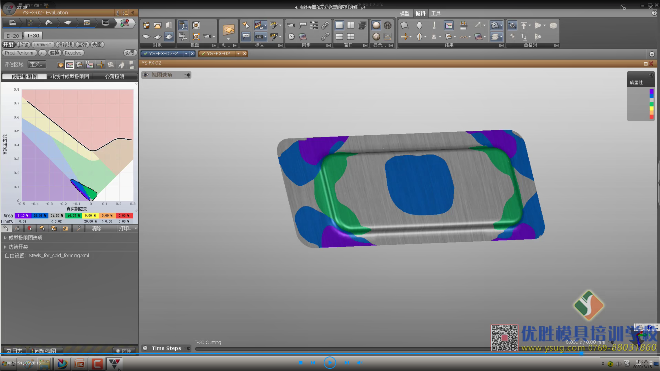Viewport: 660px width, 371px height.
Task: Click the fit-to-view framed icon in the ribbon
Action: [x=196, y=25]
